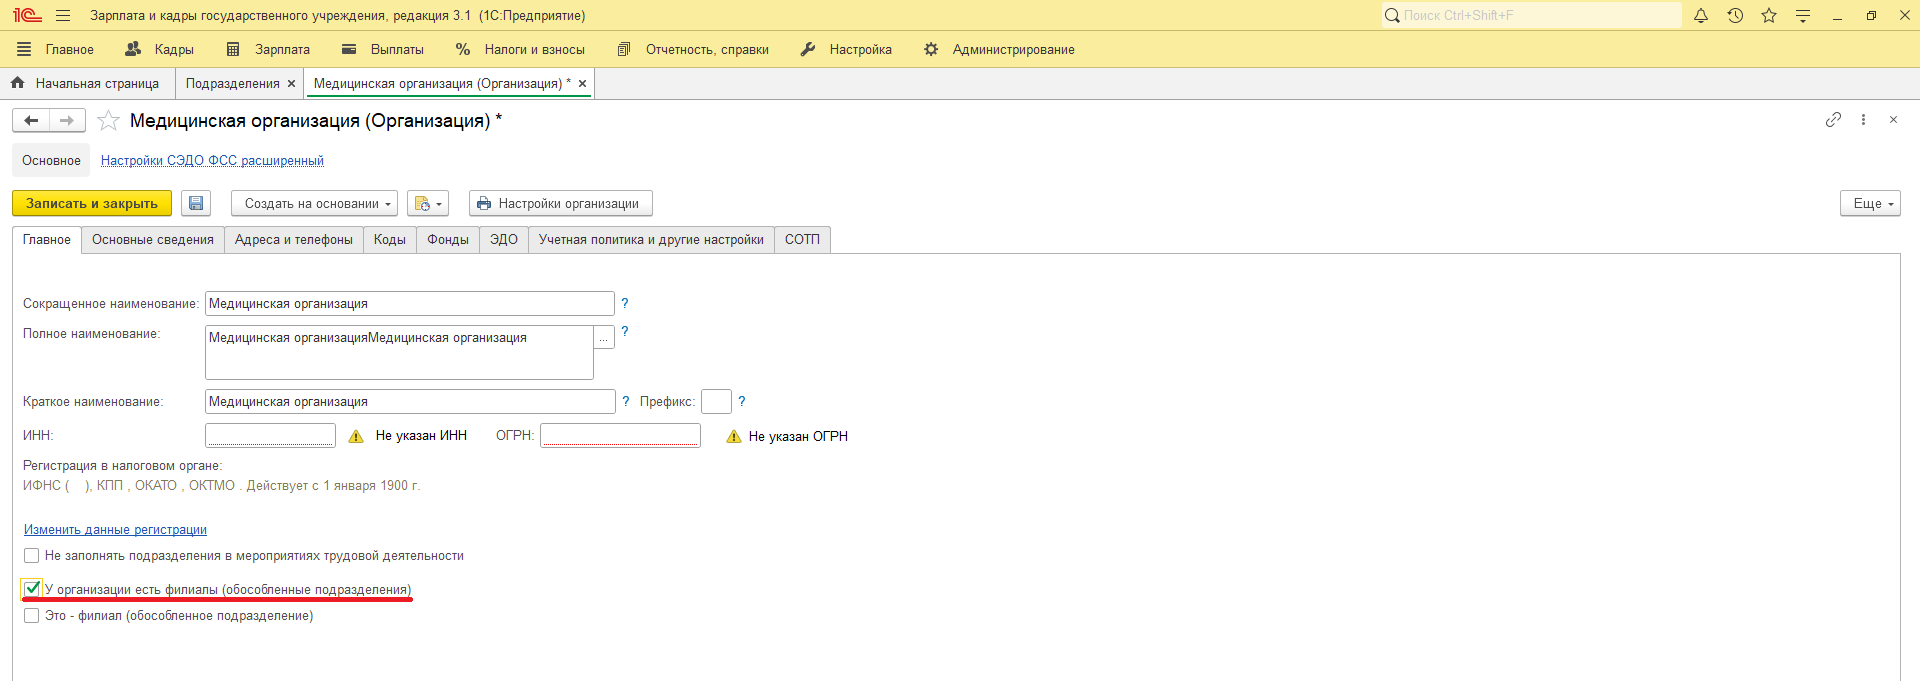Click the Краткое наименование input field
The height and width of the screenshot is (681, 1920).
(x=410, y=402)
